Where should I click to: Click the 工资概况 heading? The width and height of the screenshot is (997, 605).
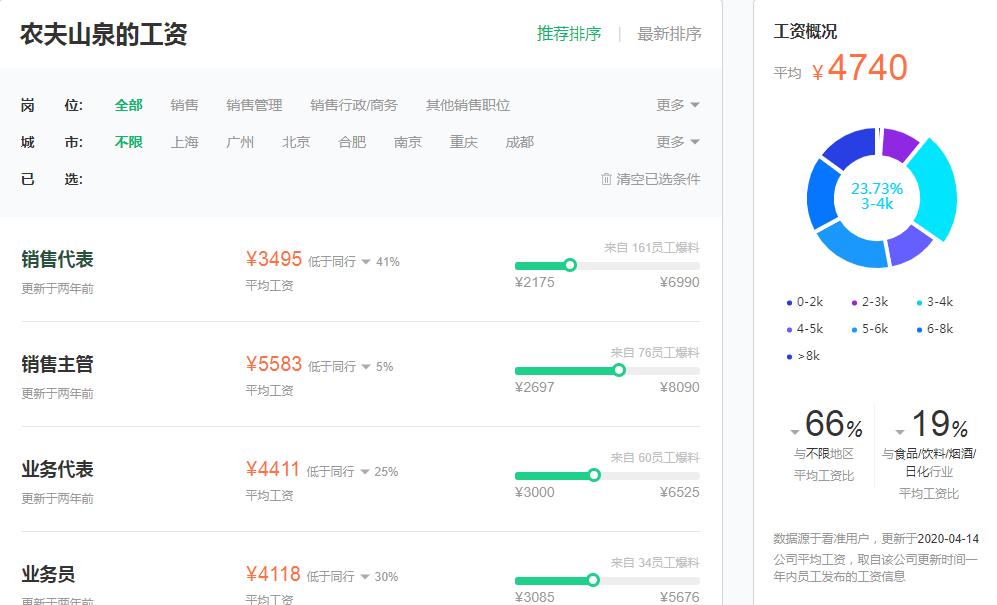point(805,31)
